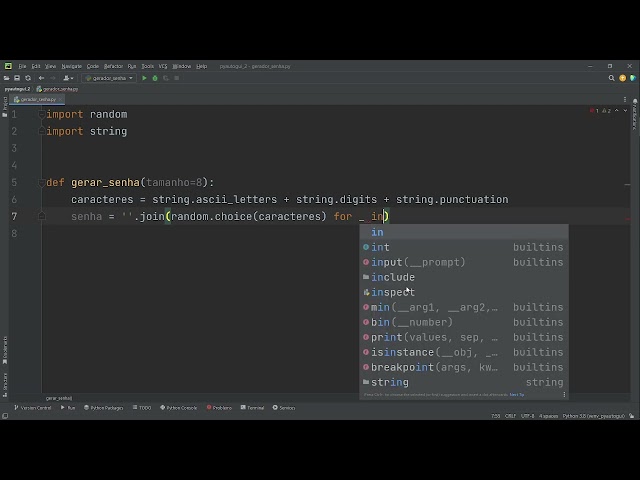The image size is (640, 480).
Task: Choose 'int' builtins completion suggestion
Action: click(x=464, y=247)
